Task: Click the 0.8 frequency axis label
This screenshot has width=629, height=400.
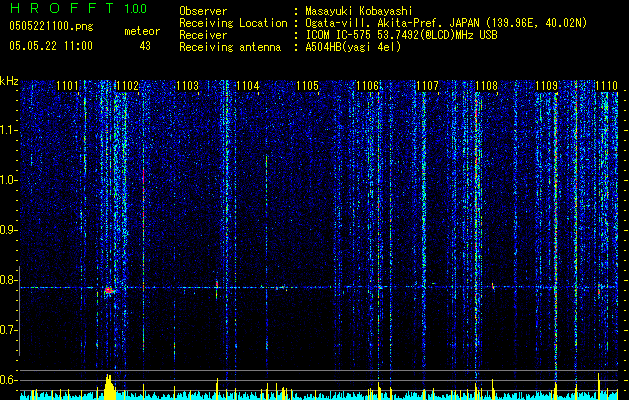Action: 9,280
